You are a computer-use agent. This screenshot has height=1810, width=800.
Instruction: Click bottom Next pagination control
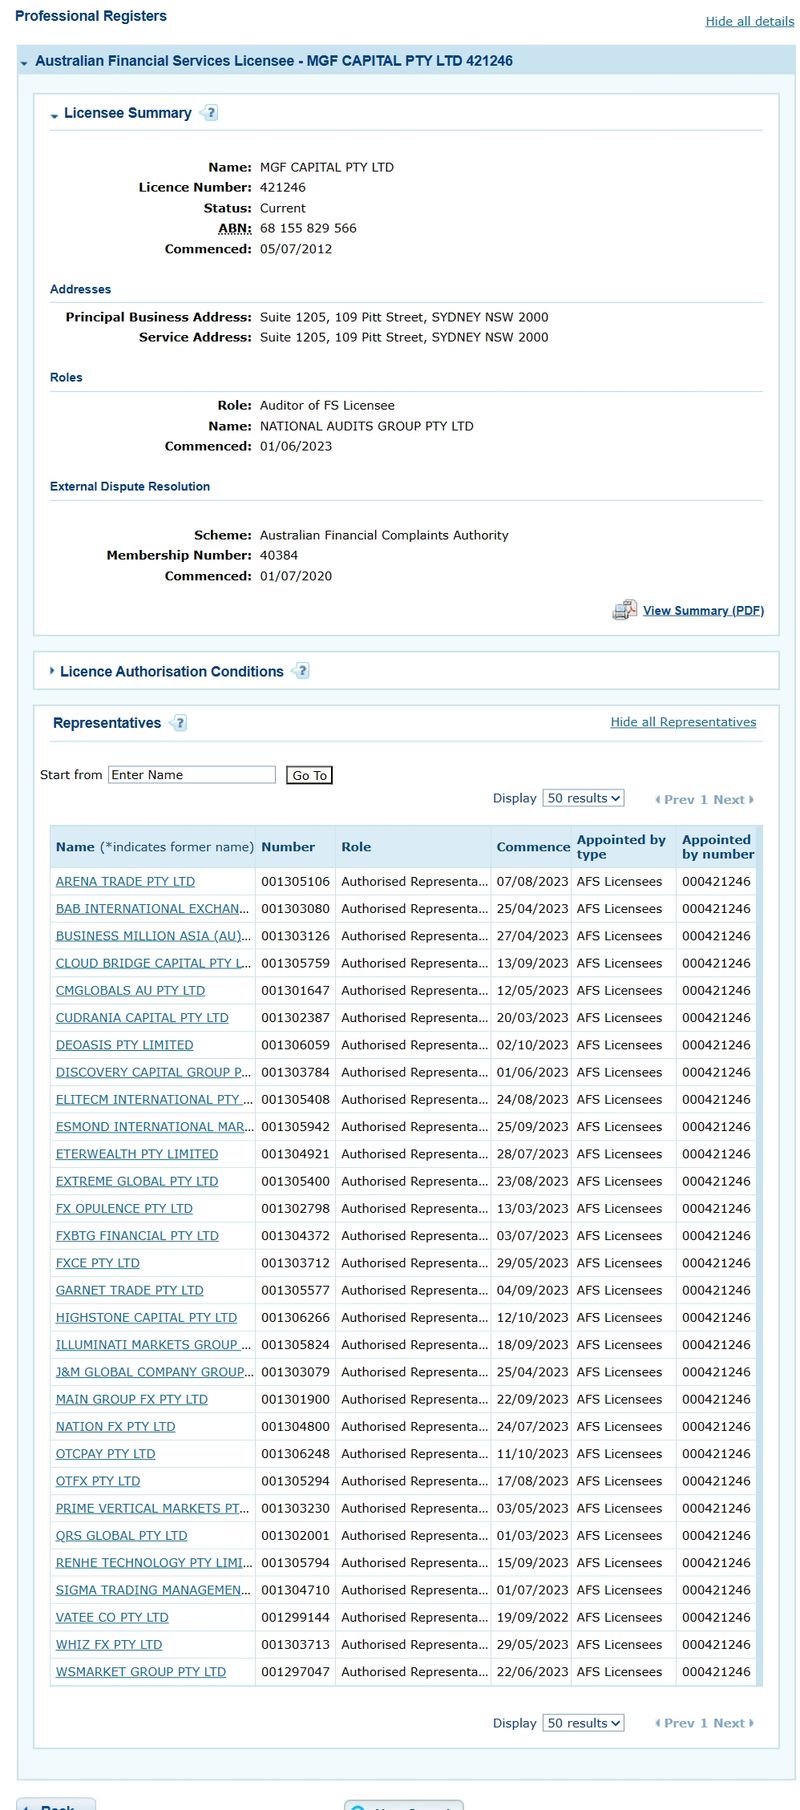[x=733, y=1723]
